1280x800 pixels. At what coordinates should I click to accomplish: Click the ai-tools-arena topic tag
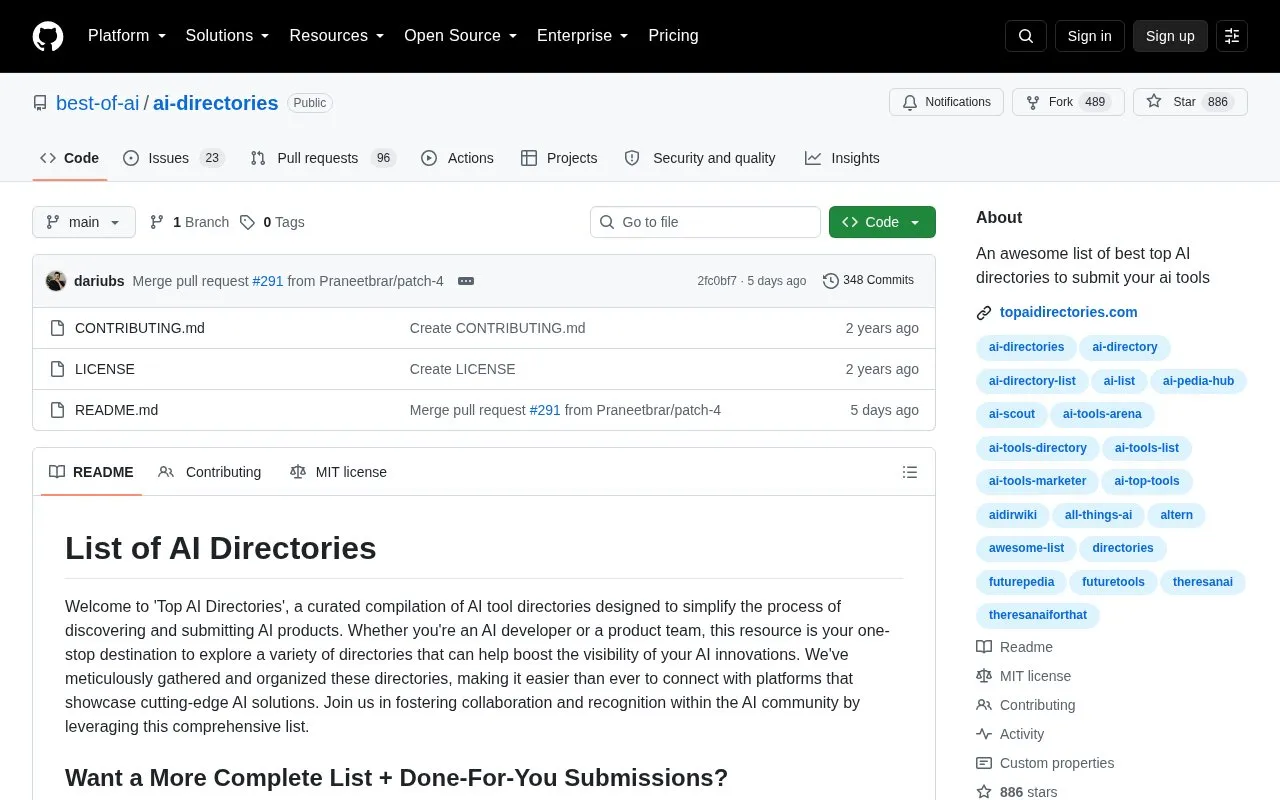pyautogui.click(x=1102, y=414)
